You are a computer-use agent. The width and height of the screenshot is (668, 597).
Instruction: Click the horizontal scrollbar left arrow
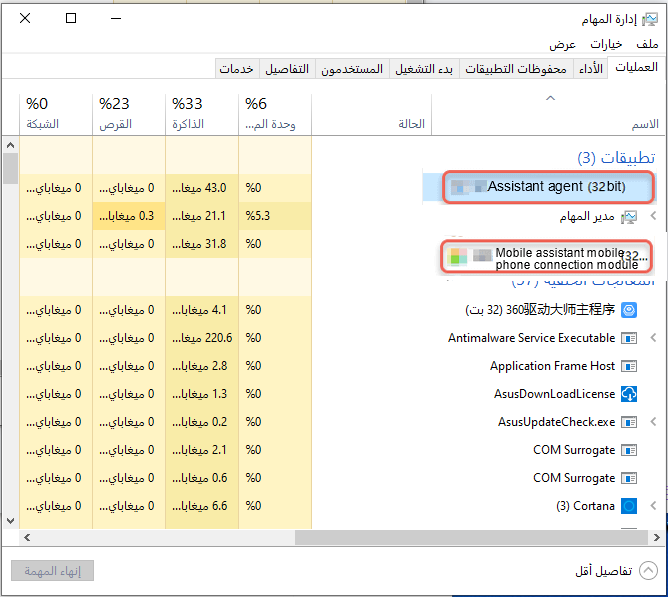coord(27,537)
